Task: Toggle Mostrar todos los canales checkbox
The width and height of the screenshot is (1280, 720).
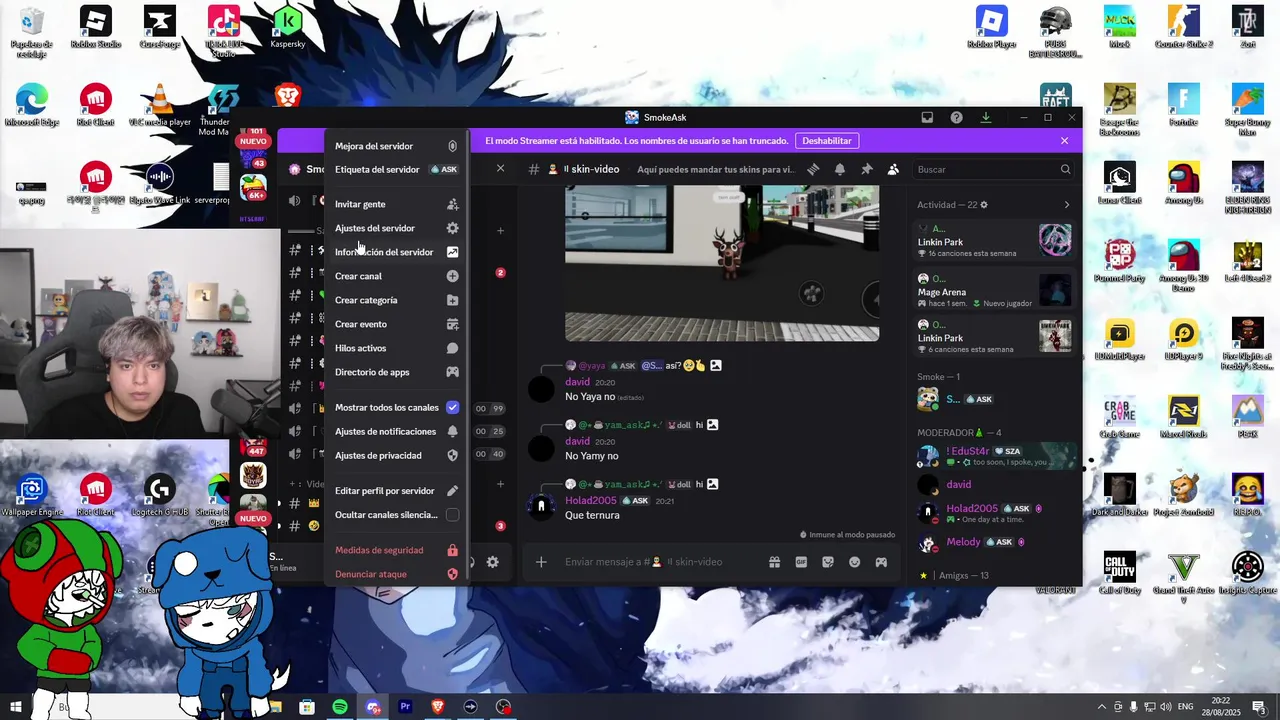Action: coord(452,408)
